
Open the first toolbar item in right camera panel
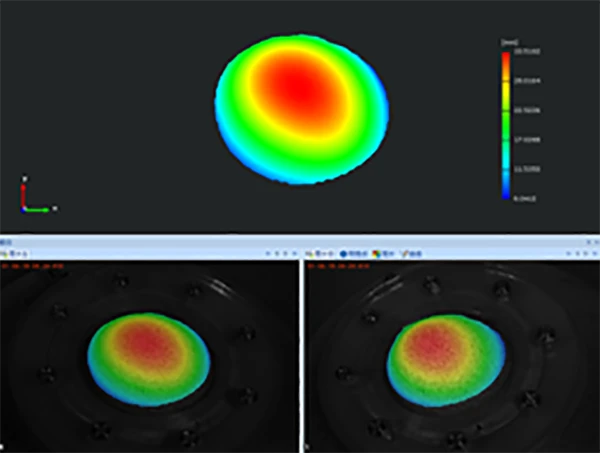click(320, 253)
